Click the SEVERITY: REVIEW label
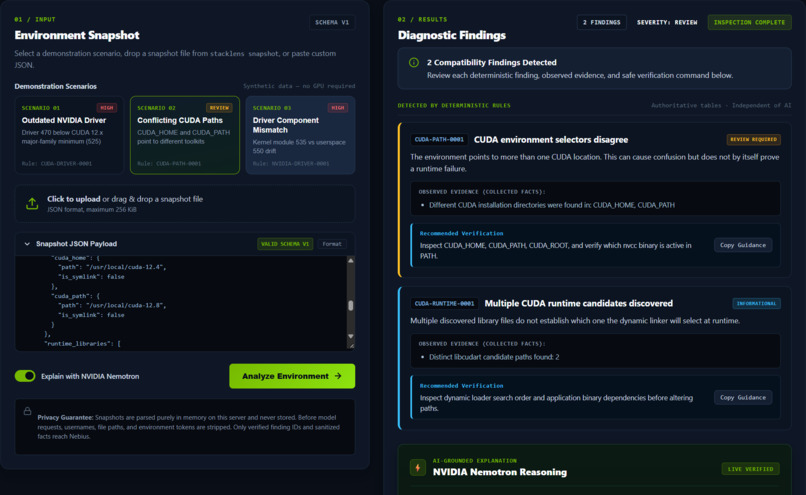 pos(667,22)
